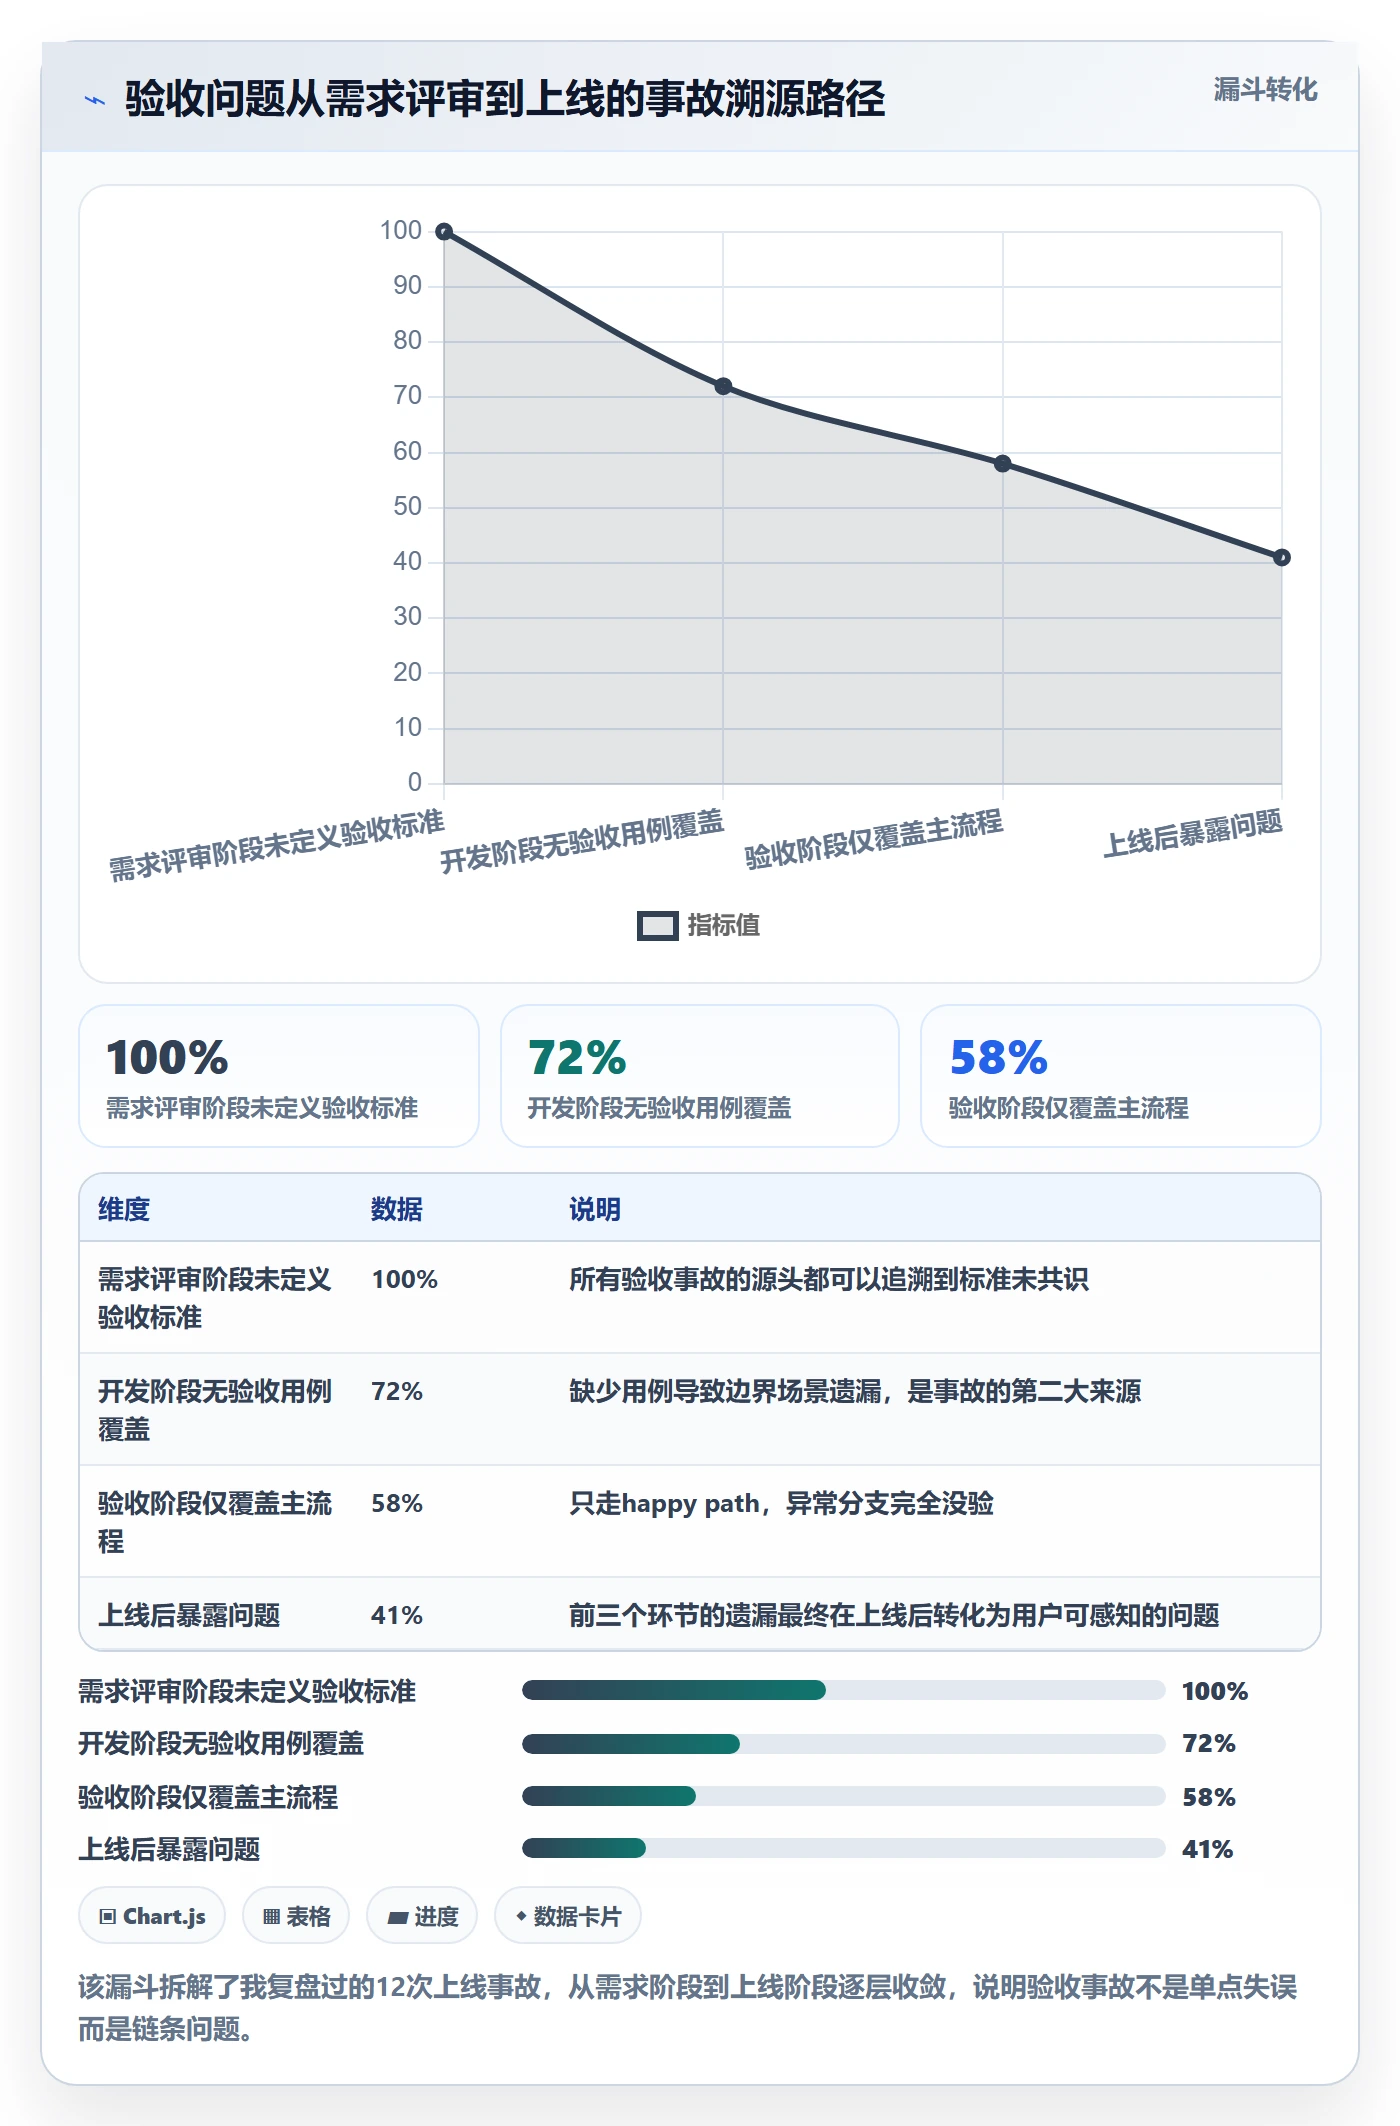
Task: Click the 100% data card
Action: [279, 1076]
